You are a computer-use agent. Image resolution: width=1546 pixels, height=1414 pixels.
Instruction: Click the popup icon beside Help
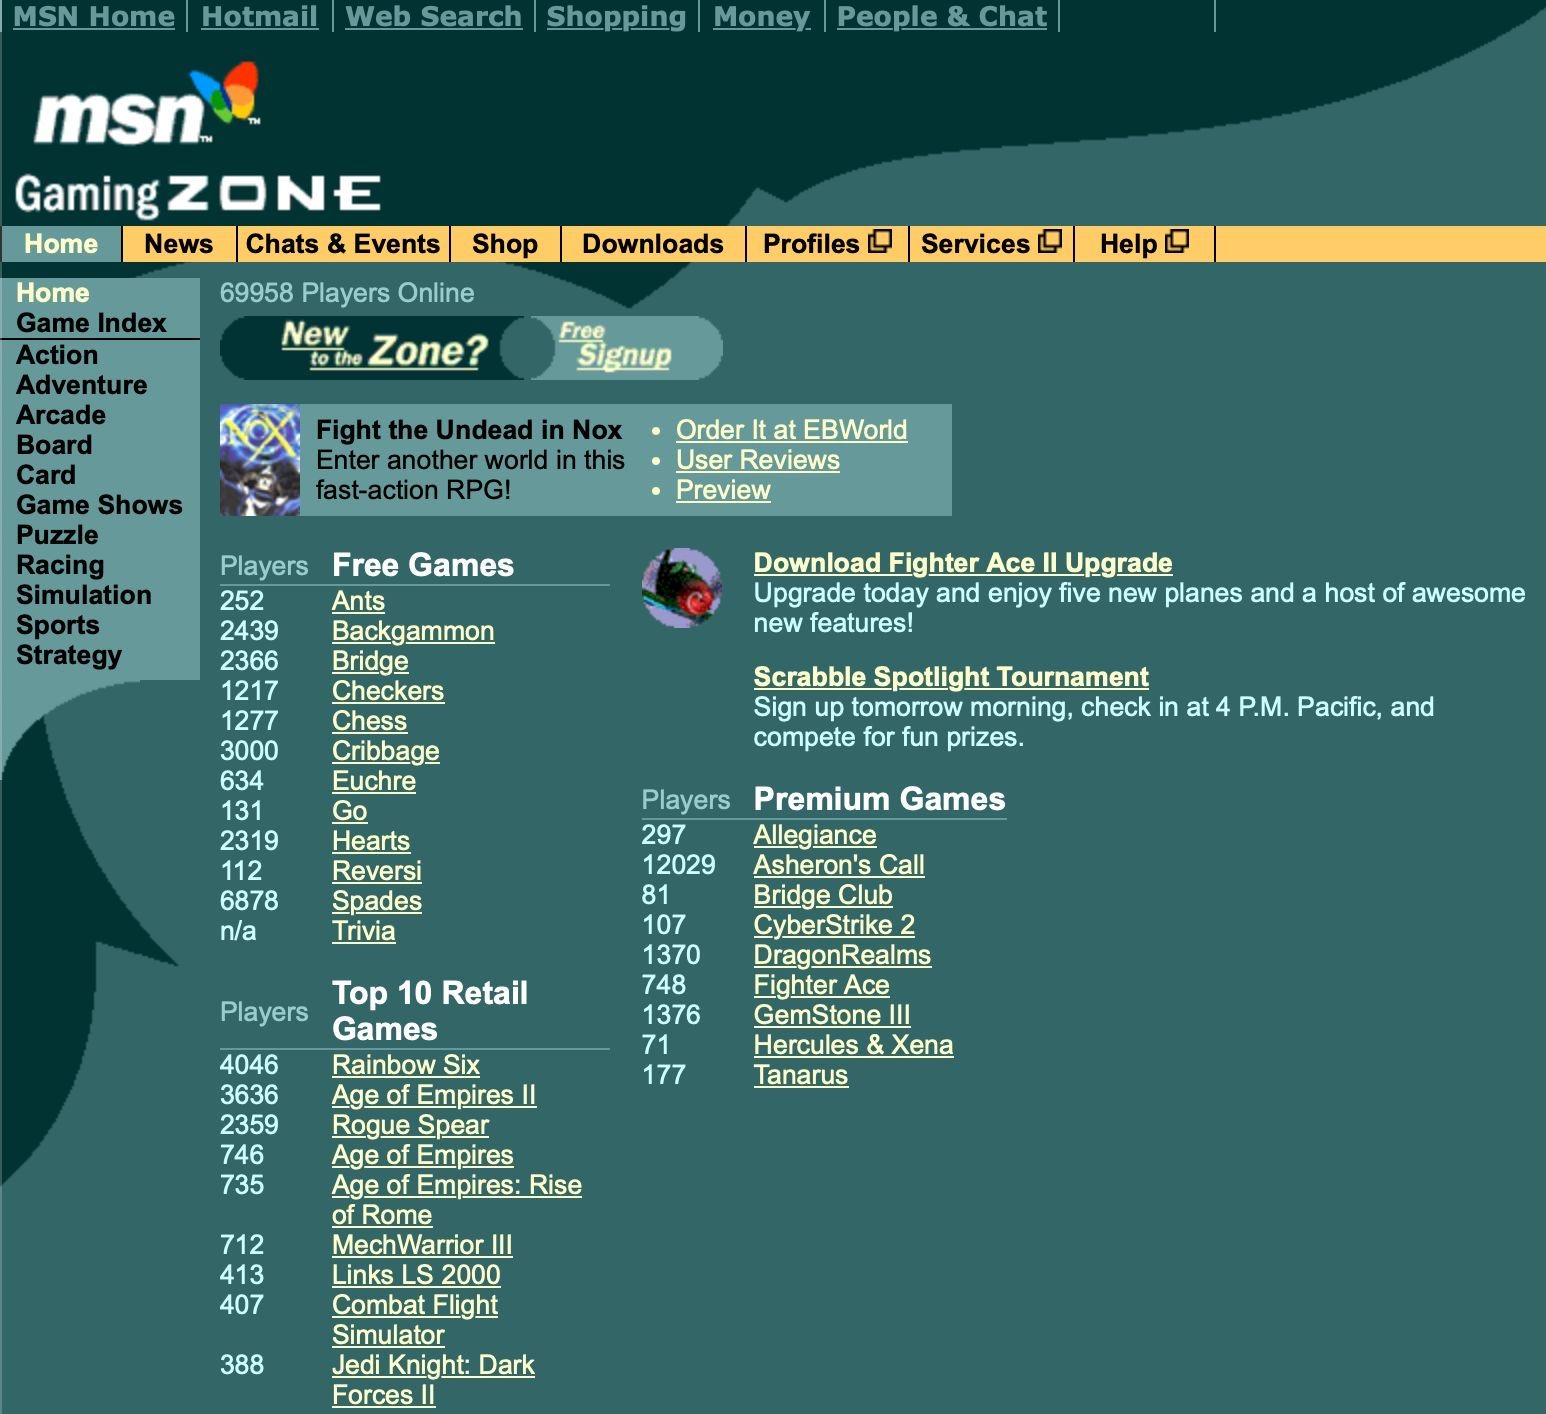coord(1178,242)
